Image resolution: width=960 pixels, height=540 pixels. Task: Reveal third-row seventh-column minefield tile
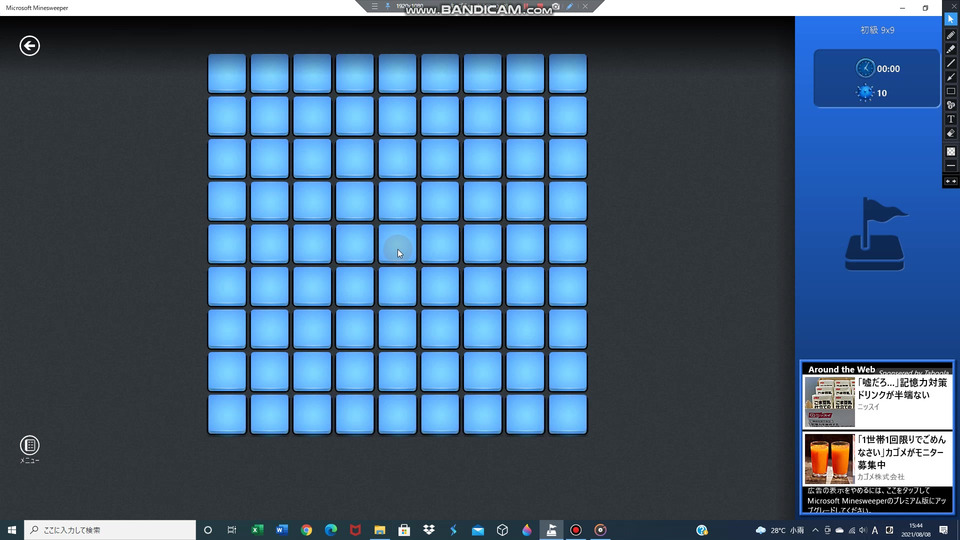click(482, 159)
